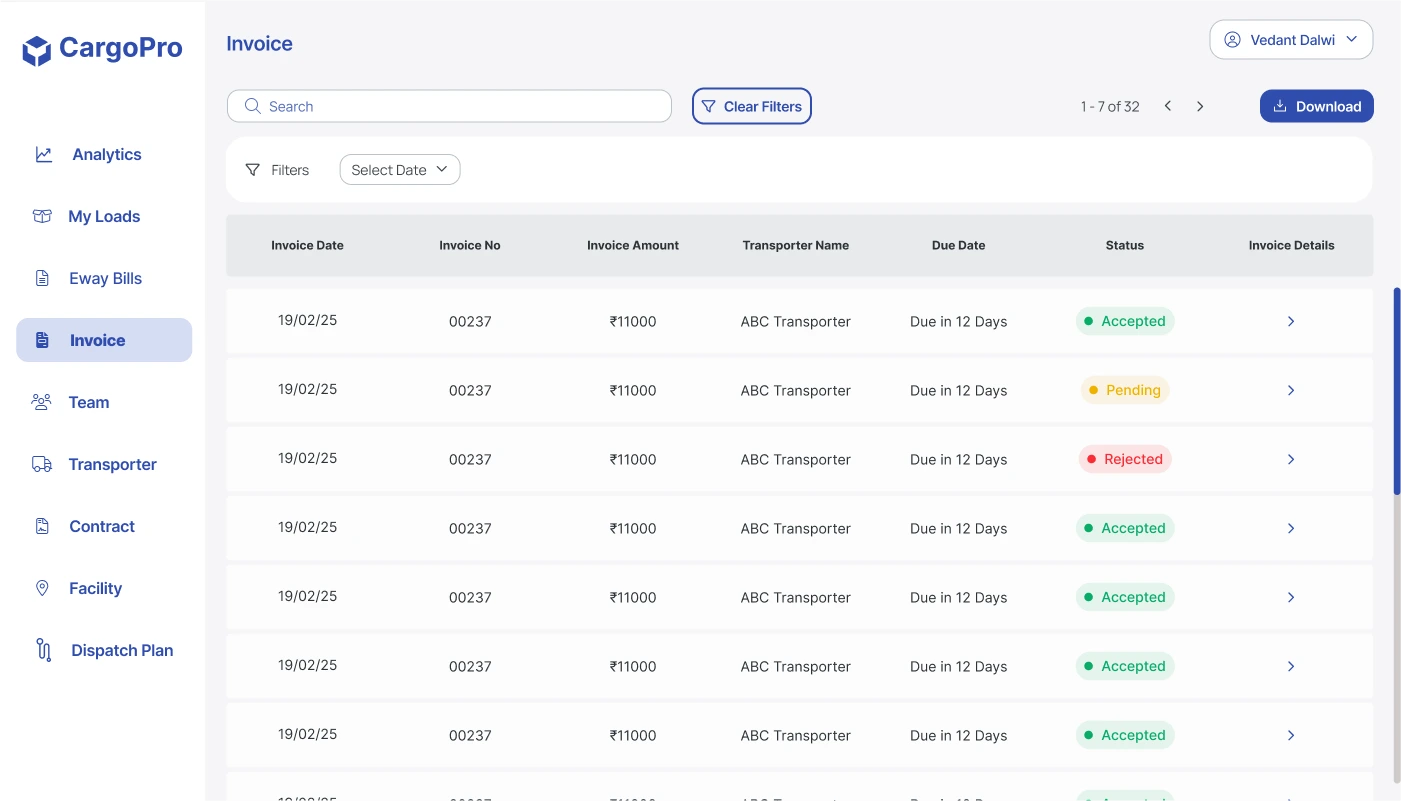1401x801 pixels.
Task: Click into the Search field
Action: pyautogui.click(x=449, y=106)
